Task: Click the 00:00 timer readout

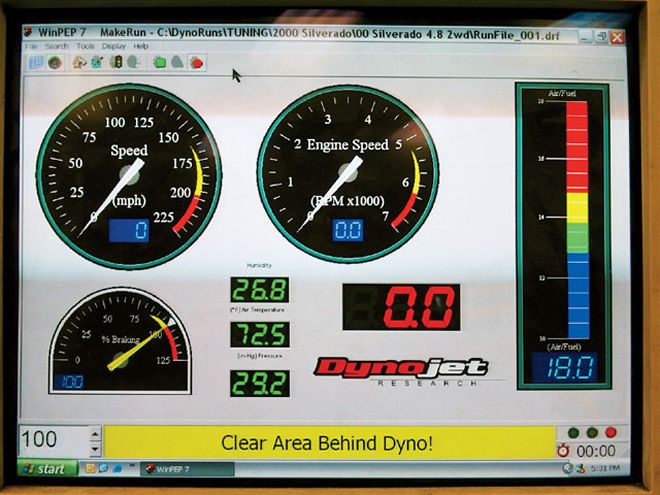Action: point(596,451)
